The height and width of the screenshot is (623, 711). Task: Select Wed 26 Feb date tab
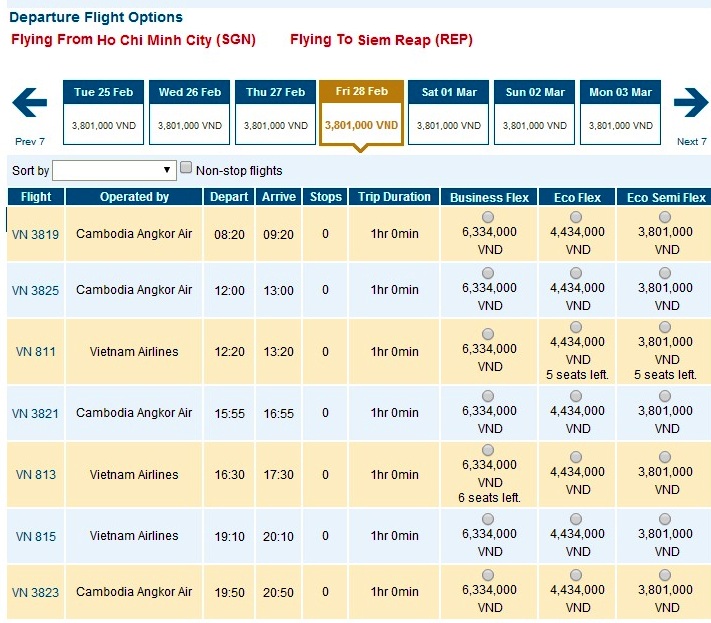190,110
